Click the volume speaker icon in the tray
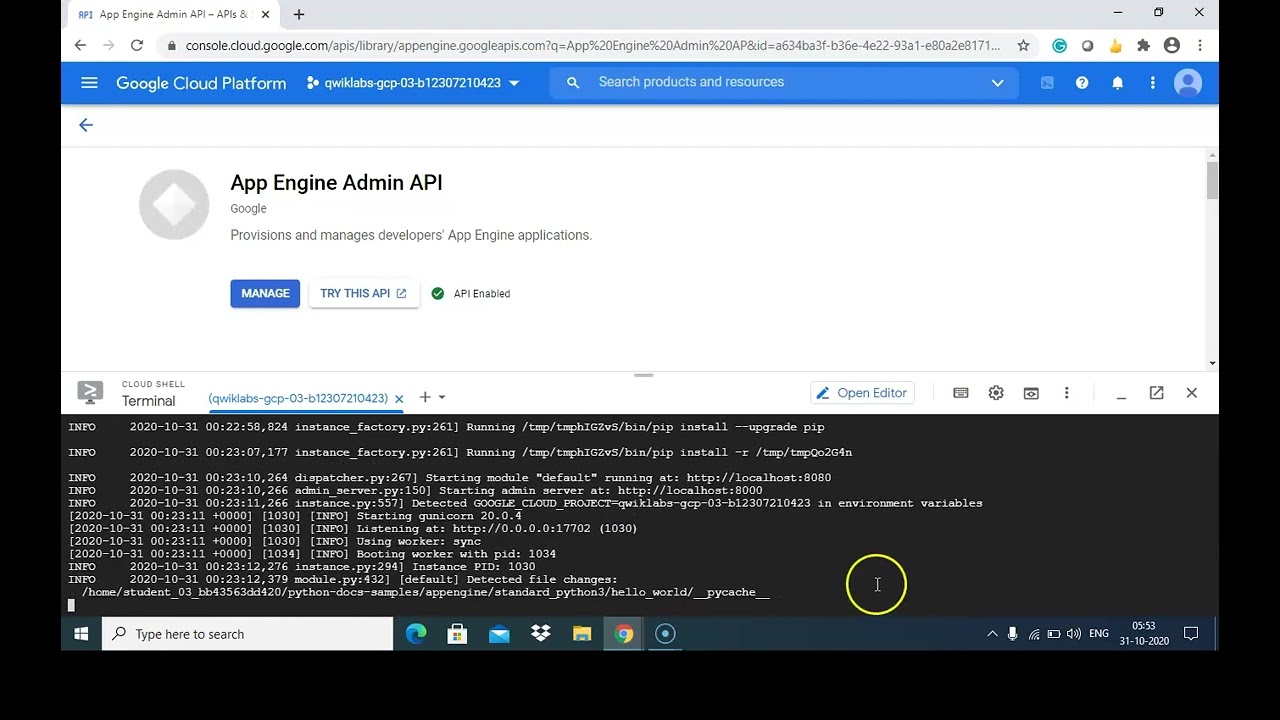 click(x=1073, y=634)
